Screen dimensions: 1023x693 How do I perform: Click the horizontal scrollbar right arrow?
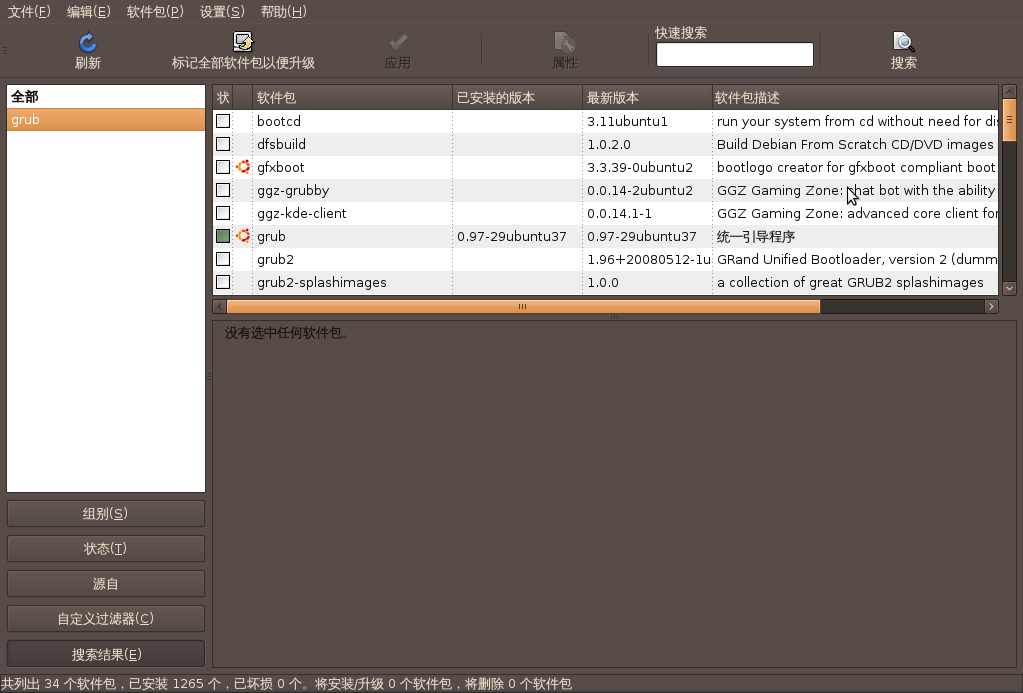pyautogui.click(x=992, y=307)
